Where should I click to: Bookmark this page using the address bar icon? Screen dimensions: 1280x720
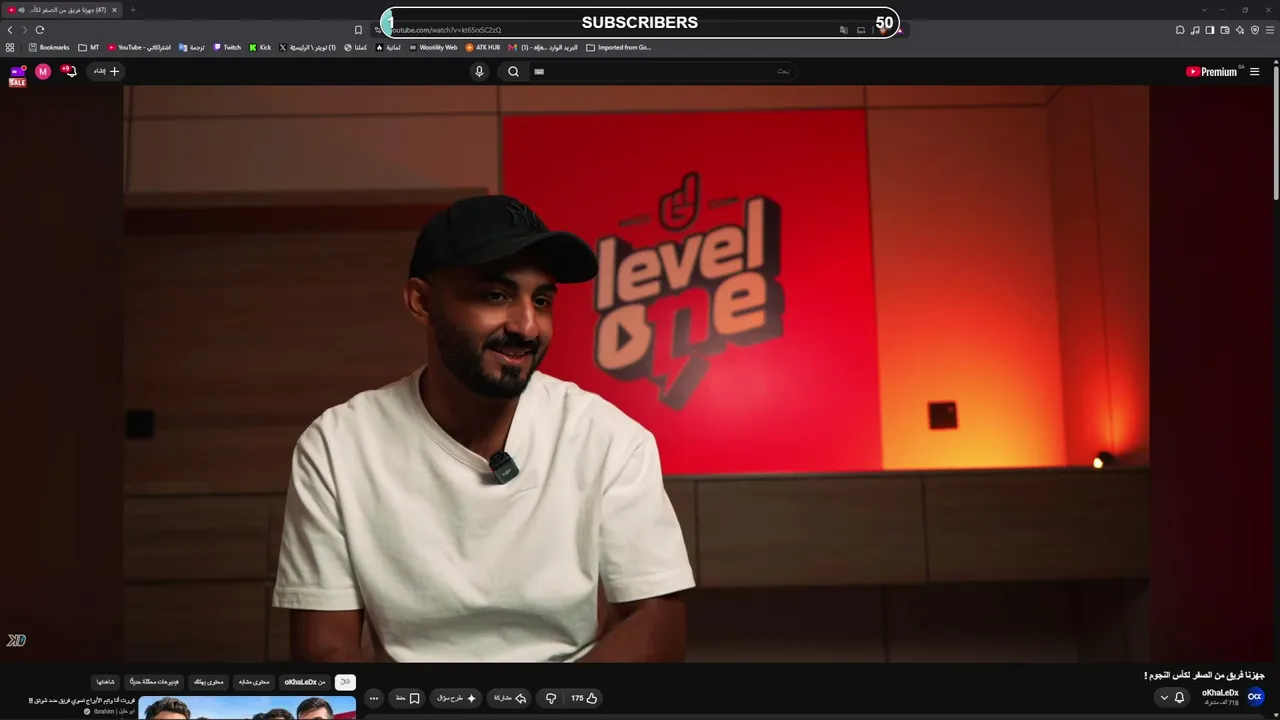point(358,30)
